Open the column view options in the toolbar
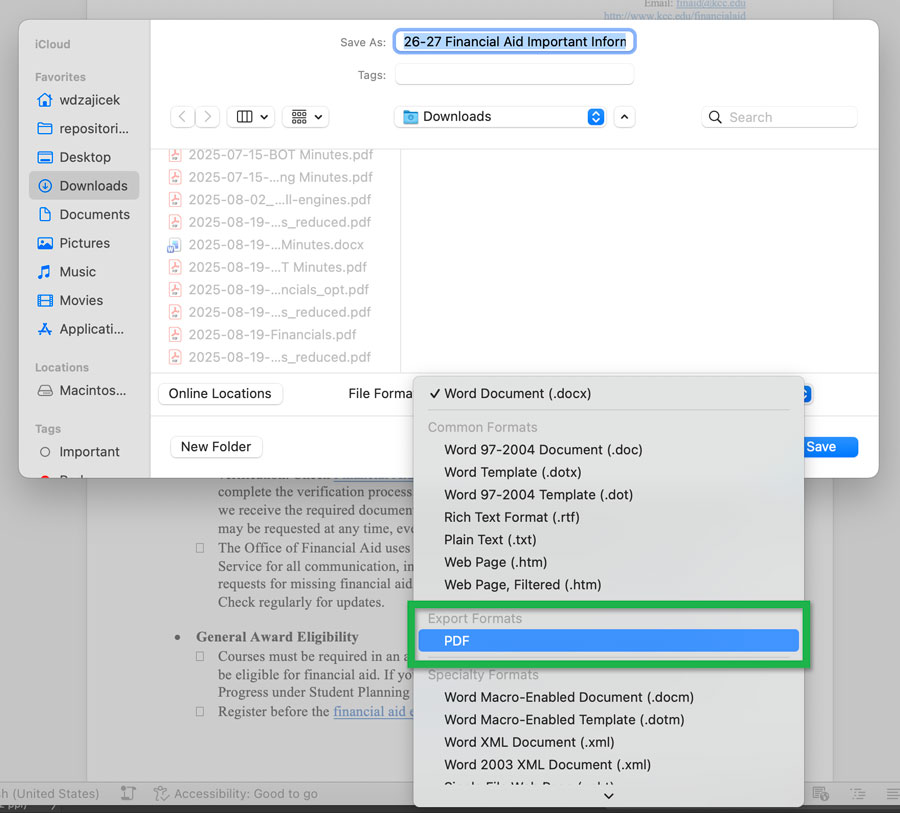Viewport: 900px width, 813px height. click(x=250, y=116)
